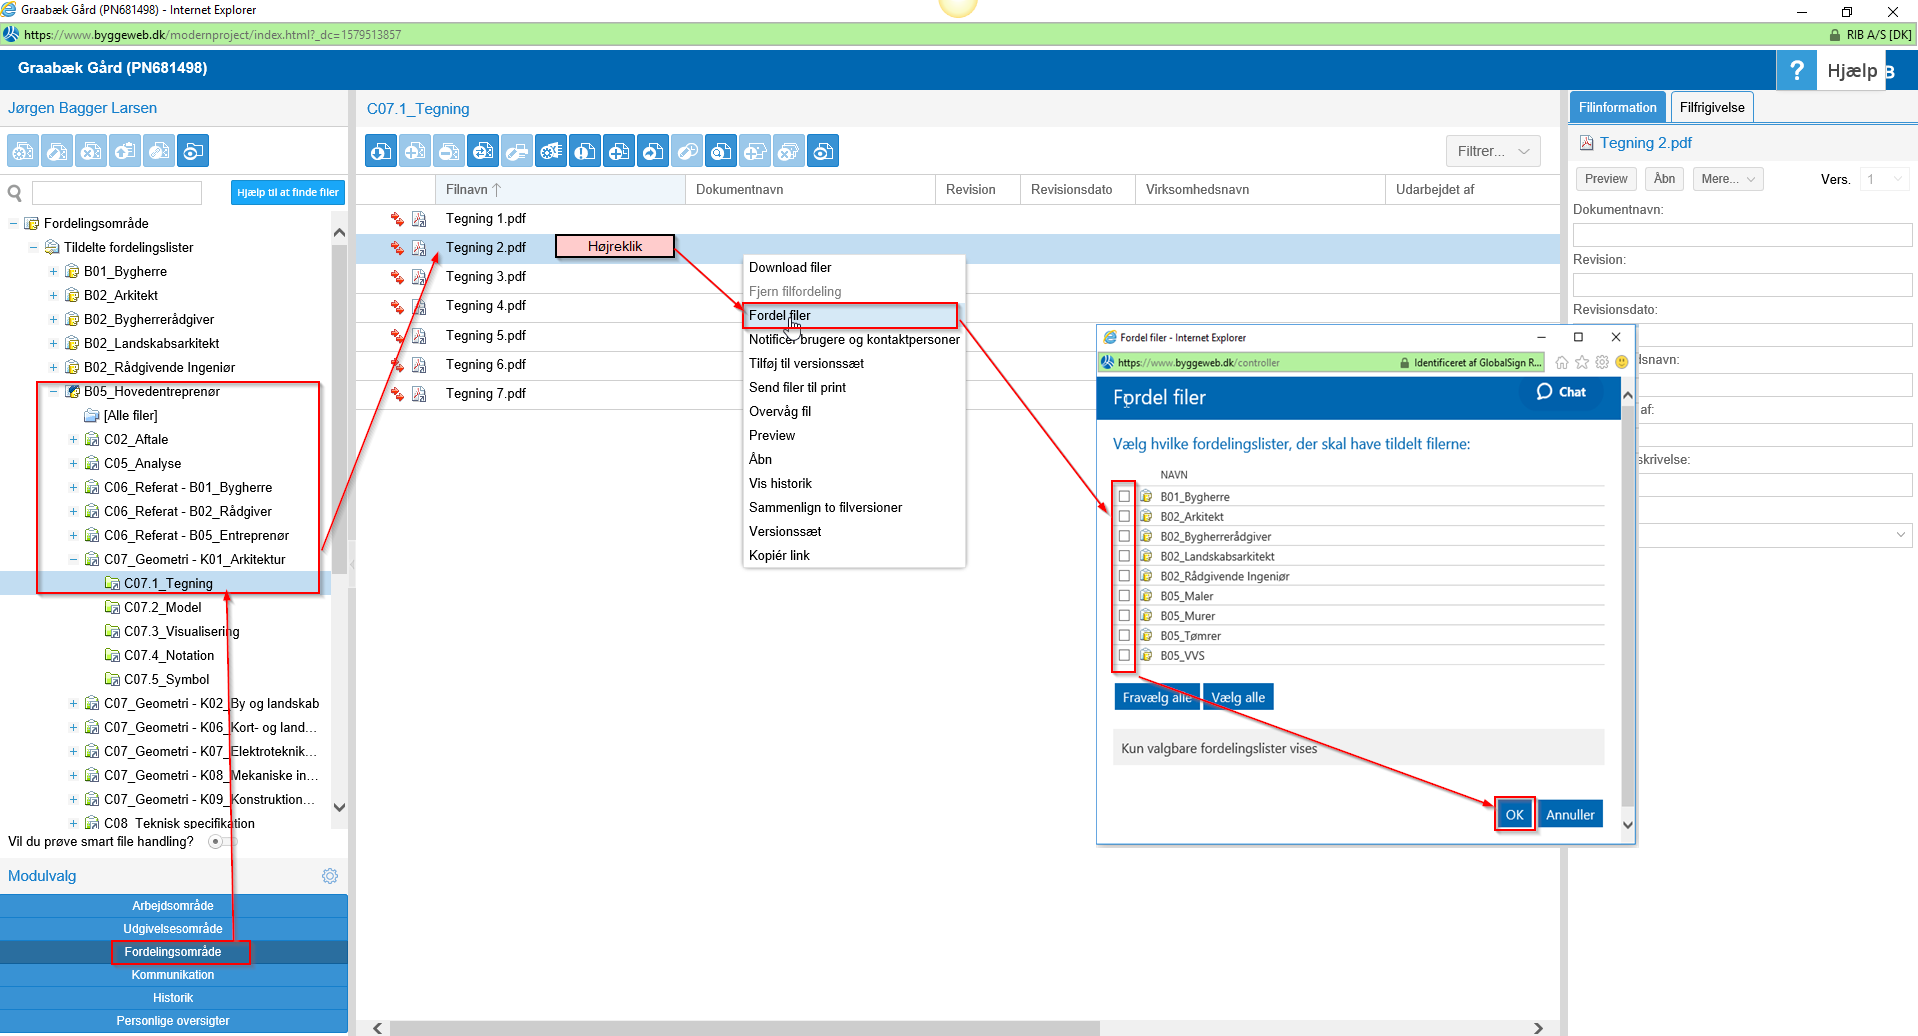Check the B01_Bygherre distribution list checkbox
The width and height of the screenshot is (1918, 1036).
pos(1124,497)
